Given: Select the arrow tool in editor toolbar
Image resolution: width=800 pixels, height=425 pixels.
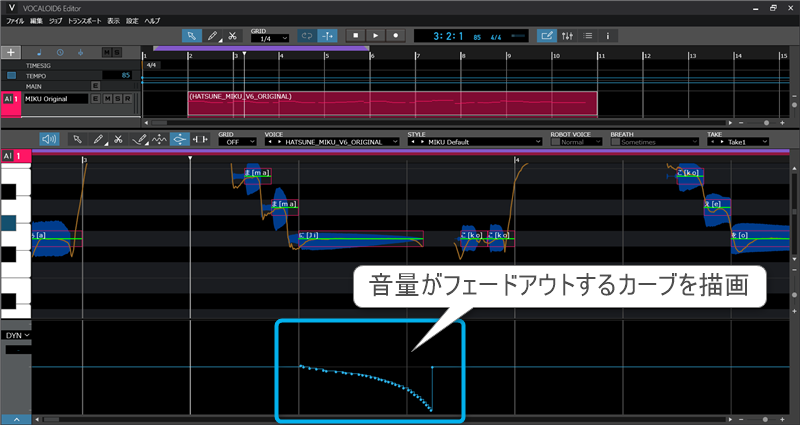Looking at the screenshot, I should [x=78, y=139].
